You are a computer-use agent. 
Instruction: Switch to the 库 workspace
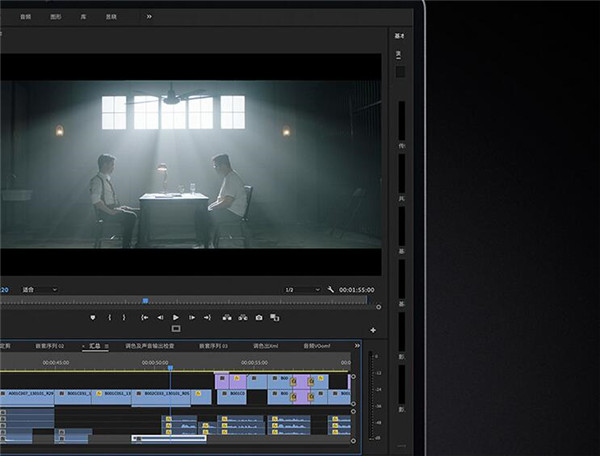point(83,17)
